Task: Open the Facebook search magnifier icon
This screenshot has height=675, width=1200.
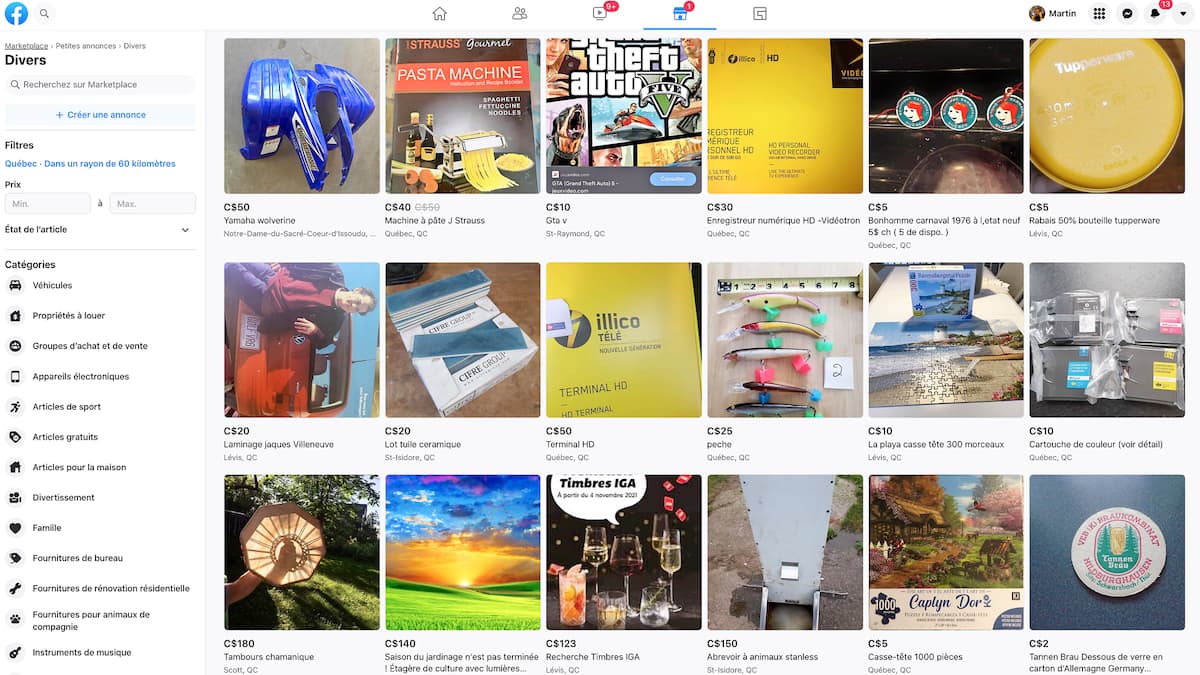Action: pyautogui.click(x=44, y=14)
